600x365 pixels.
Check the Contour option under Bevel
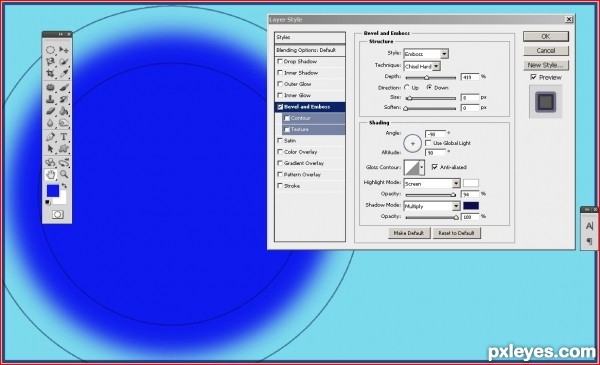point(287,118)
